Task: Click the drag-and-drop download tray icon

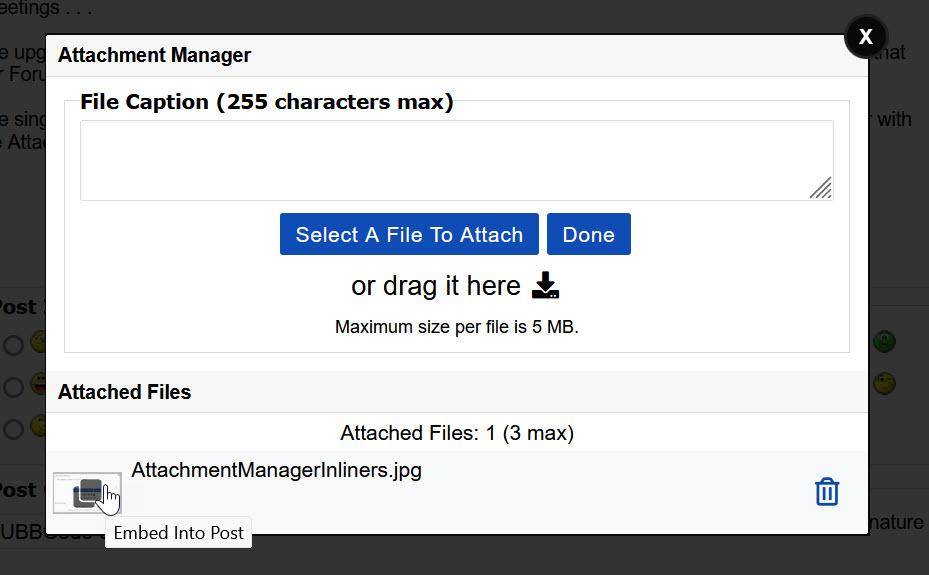Action: [545, 286]
